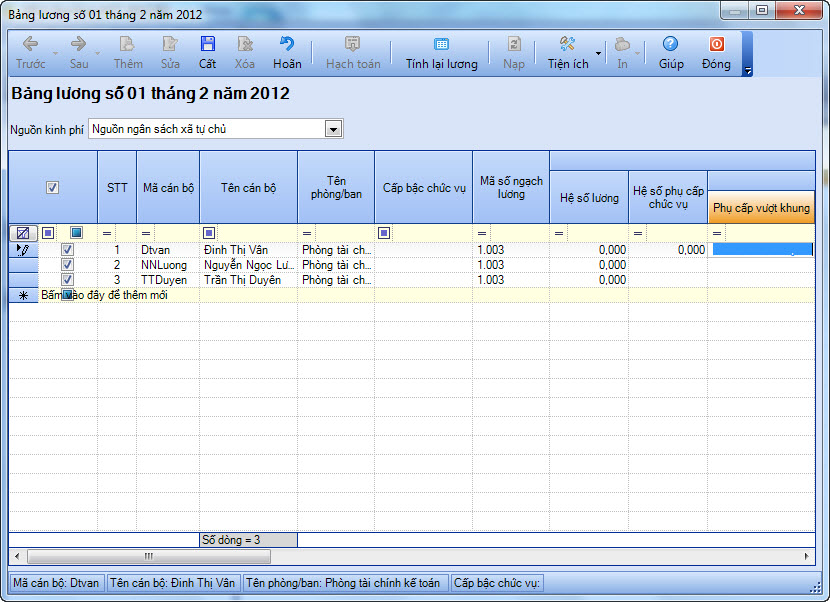The height and width of the screenshot is (602, 830).
Task: Click the Hệ số lương column header
Action: coord(589,197)
